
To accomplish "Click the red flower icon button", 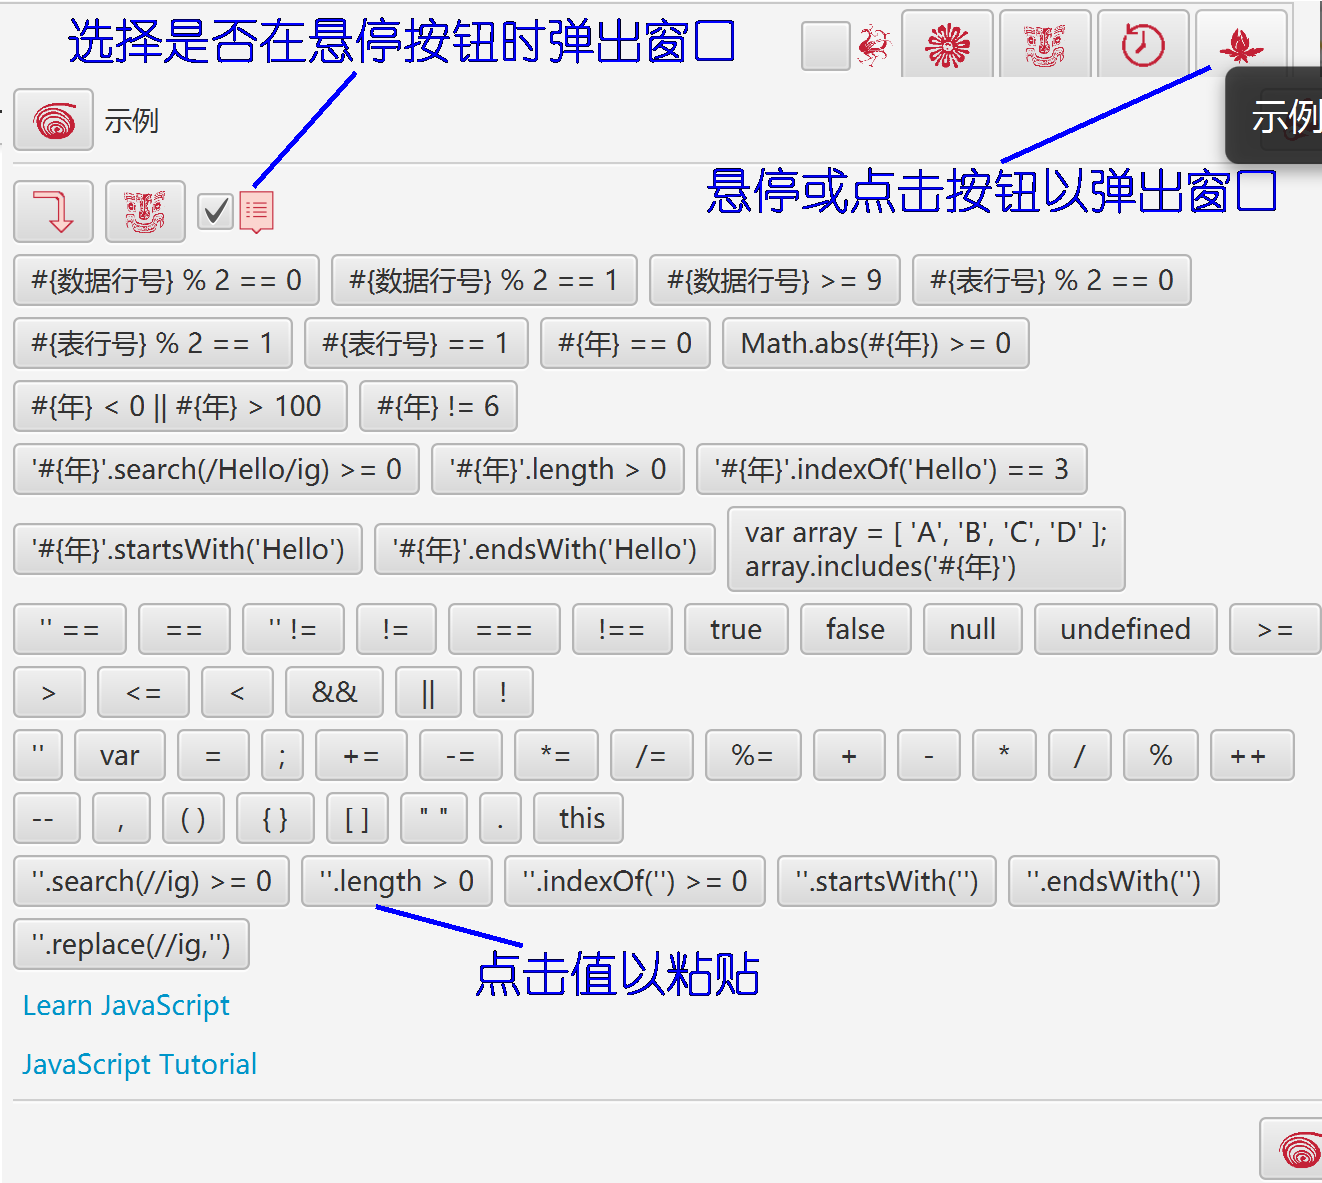I will click(947, 44).
